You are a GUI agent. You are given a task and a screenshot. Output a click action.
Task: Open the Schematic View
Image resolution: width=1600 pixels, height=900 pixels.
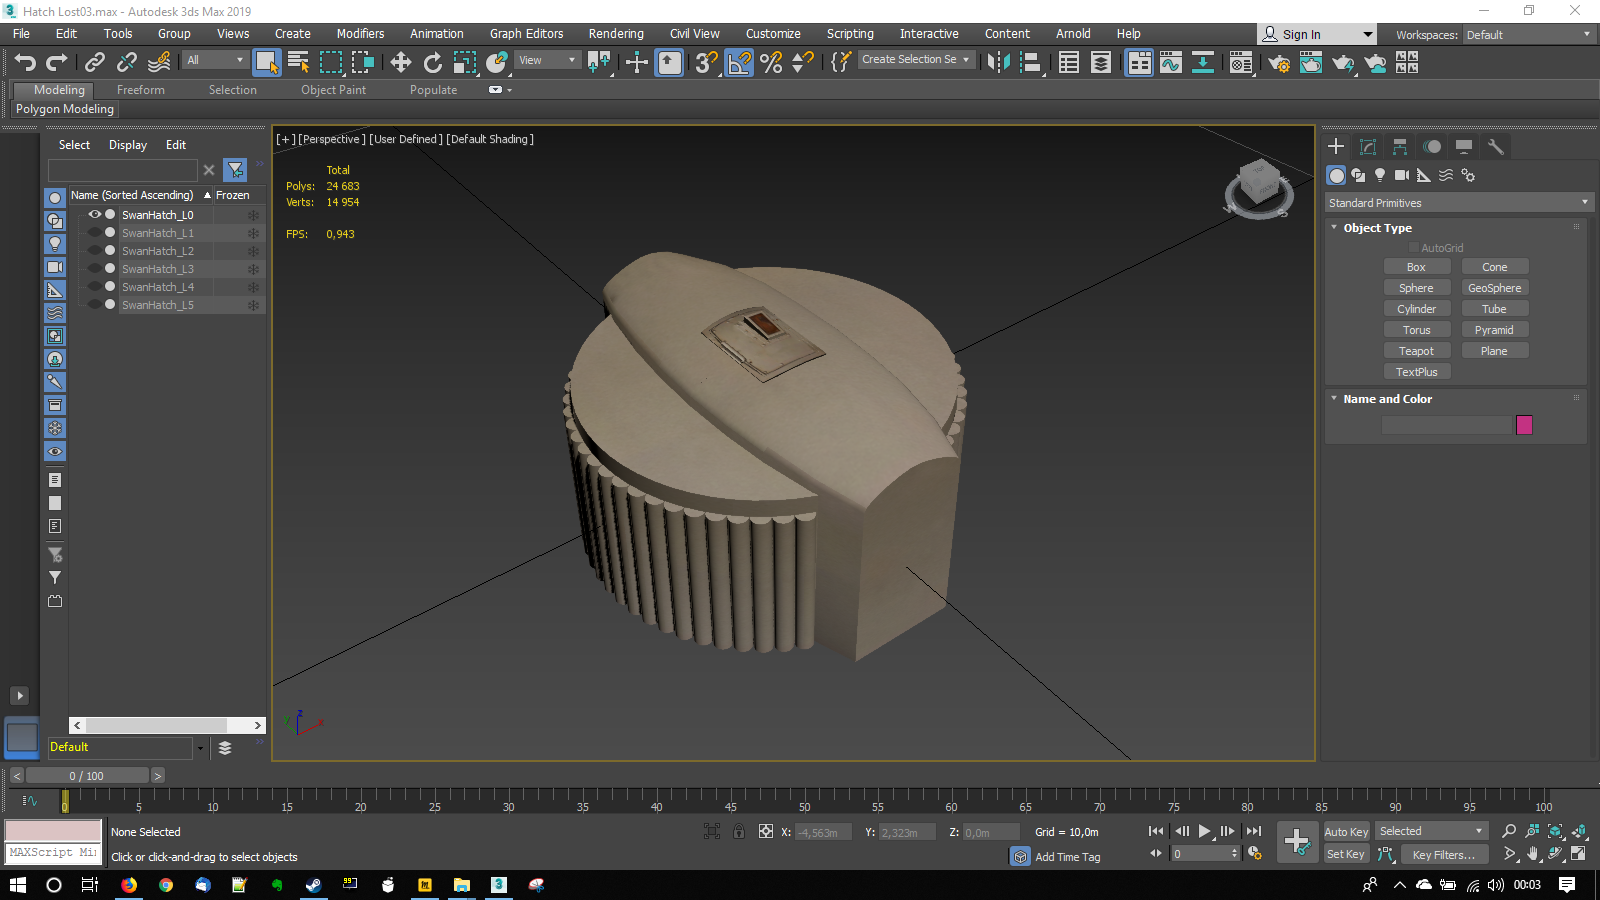[x=1203, y=62]
